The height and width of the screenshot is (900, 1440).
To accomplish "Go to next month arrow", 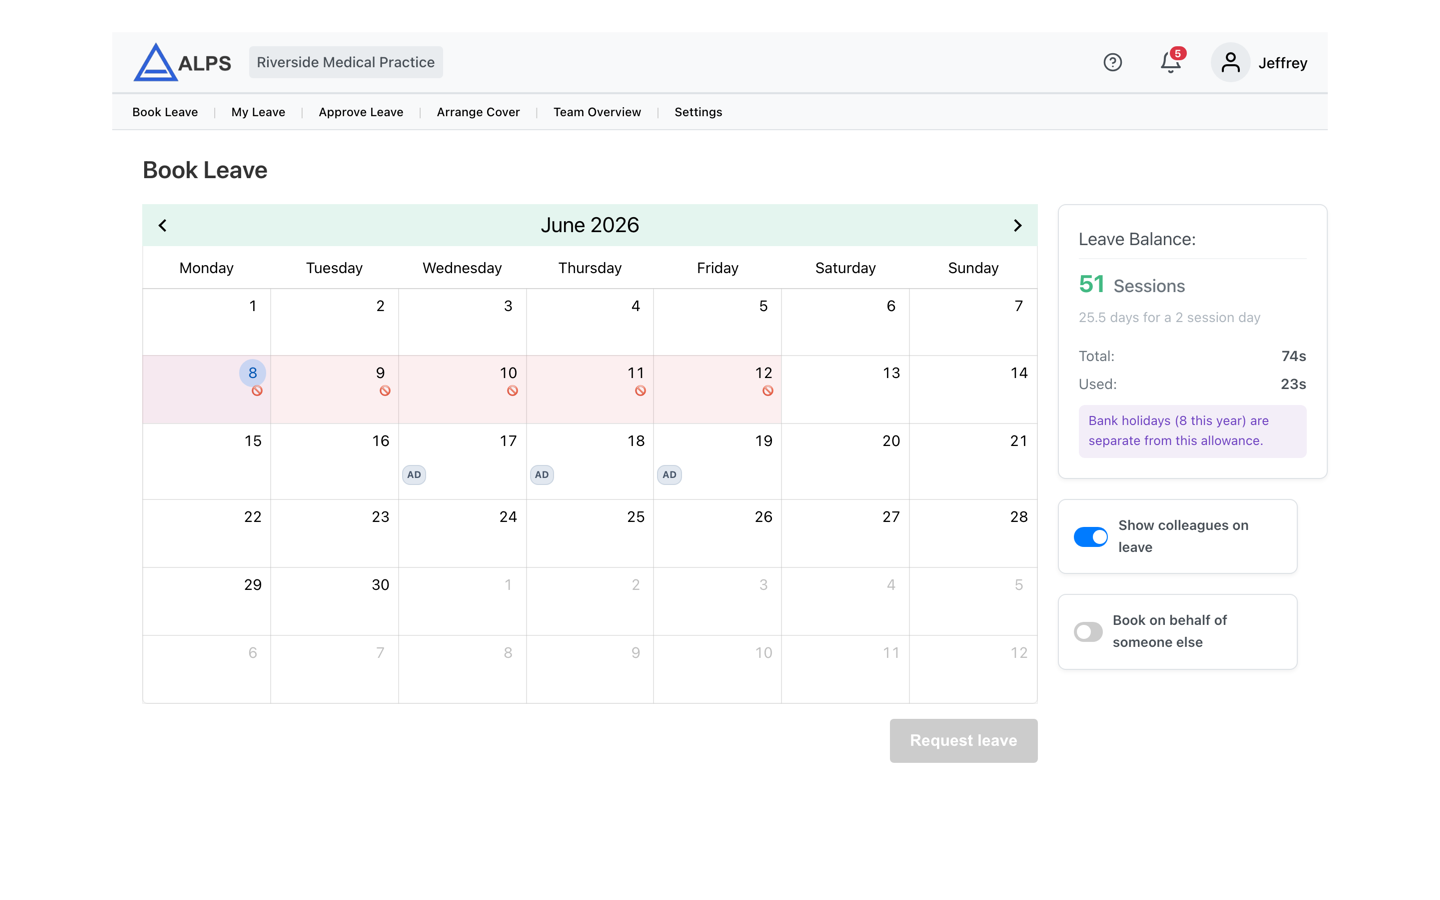I will click(1017, 225).
